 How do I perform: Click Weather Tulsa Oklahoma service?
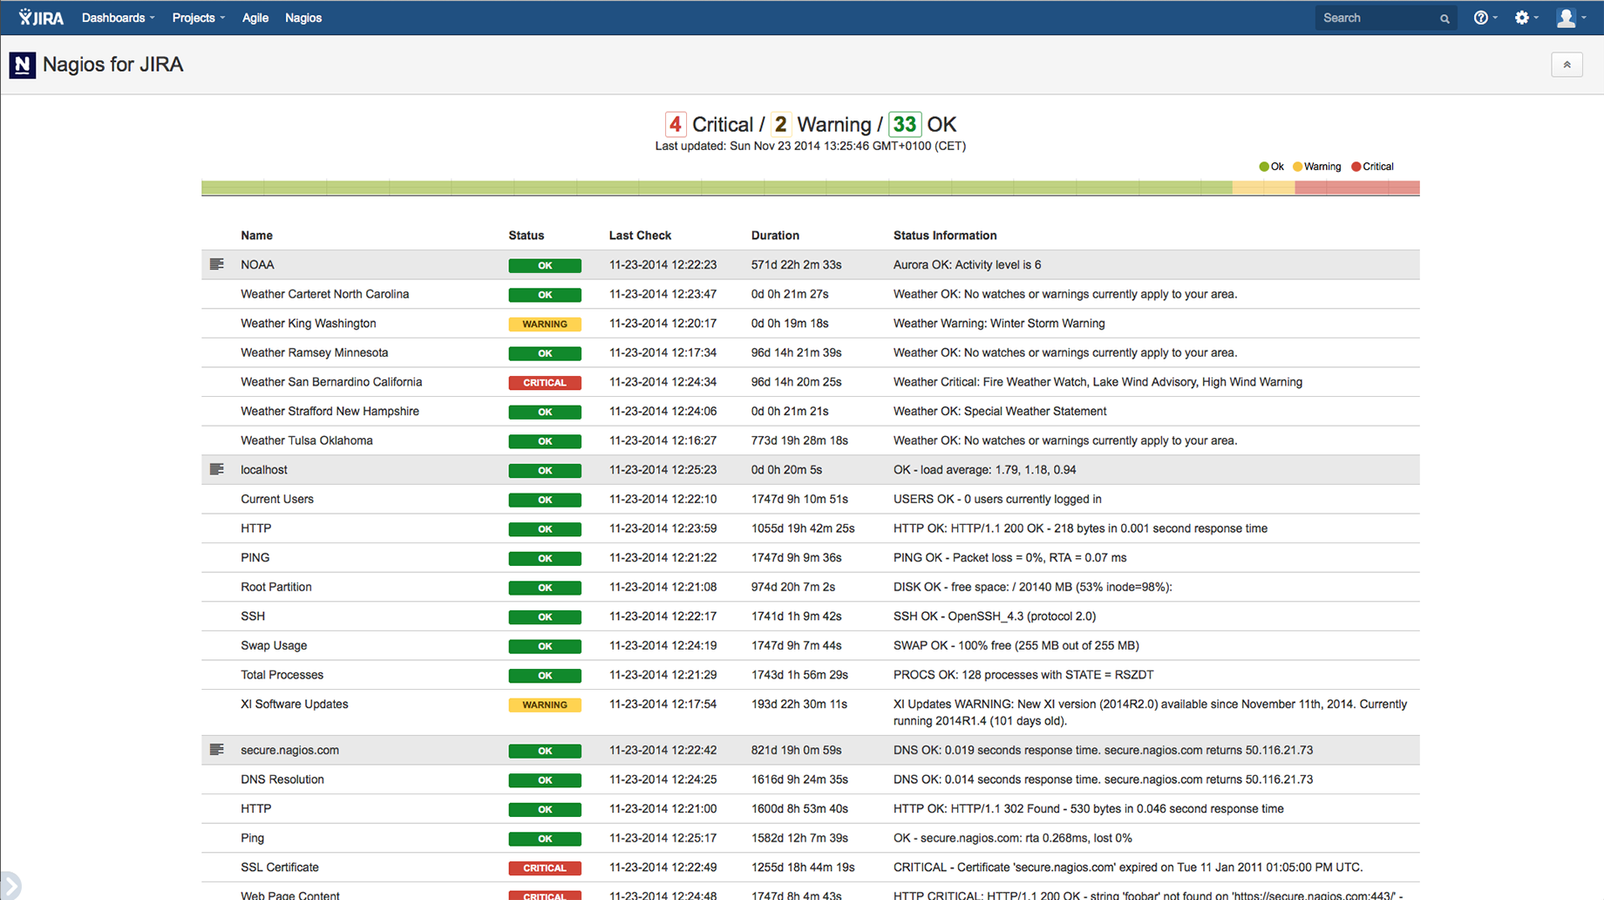point(307,441)
